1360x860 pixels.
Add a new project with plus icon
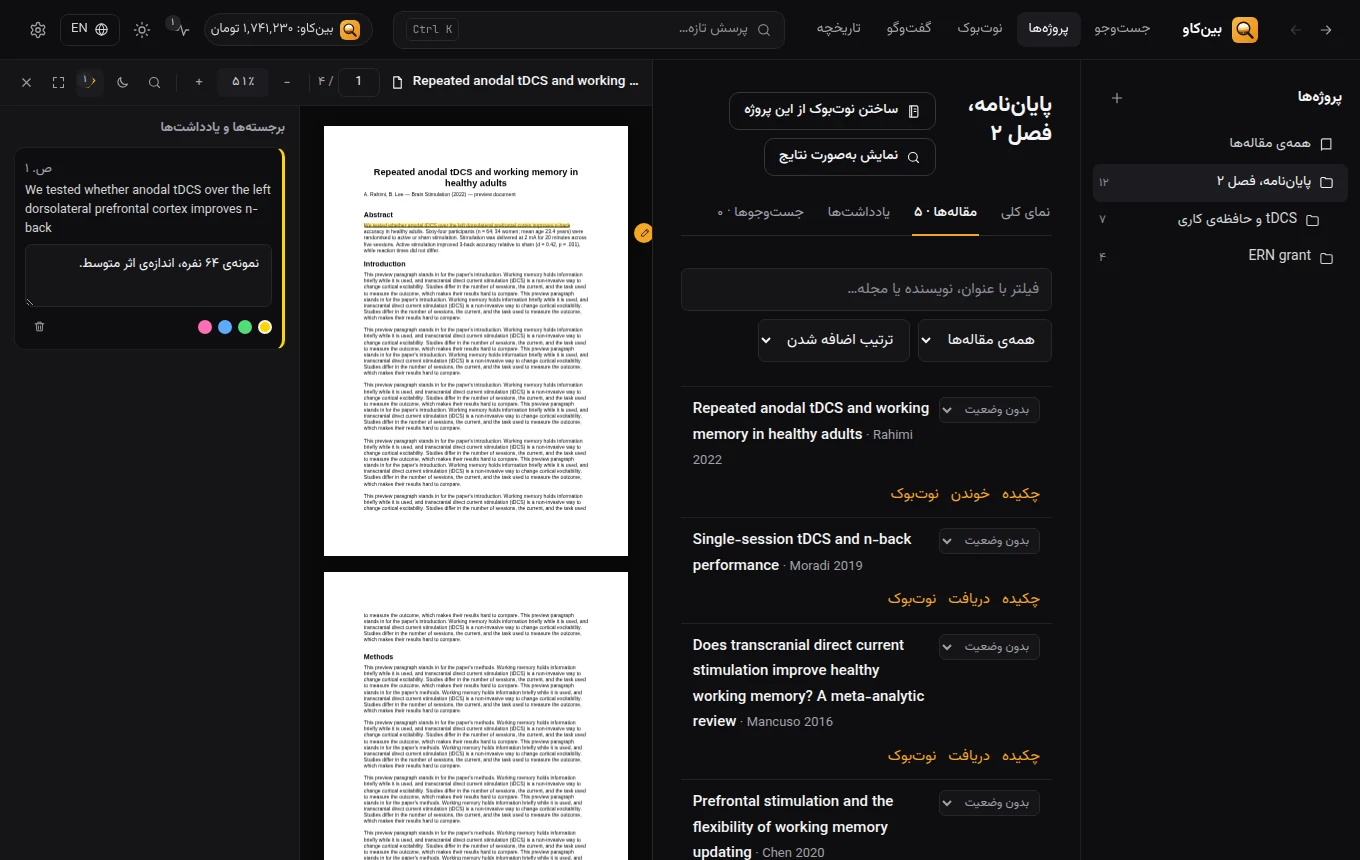point(1117,98)
